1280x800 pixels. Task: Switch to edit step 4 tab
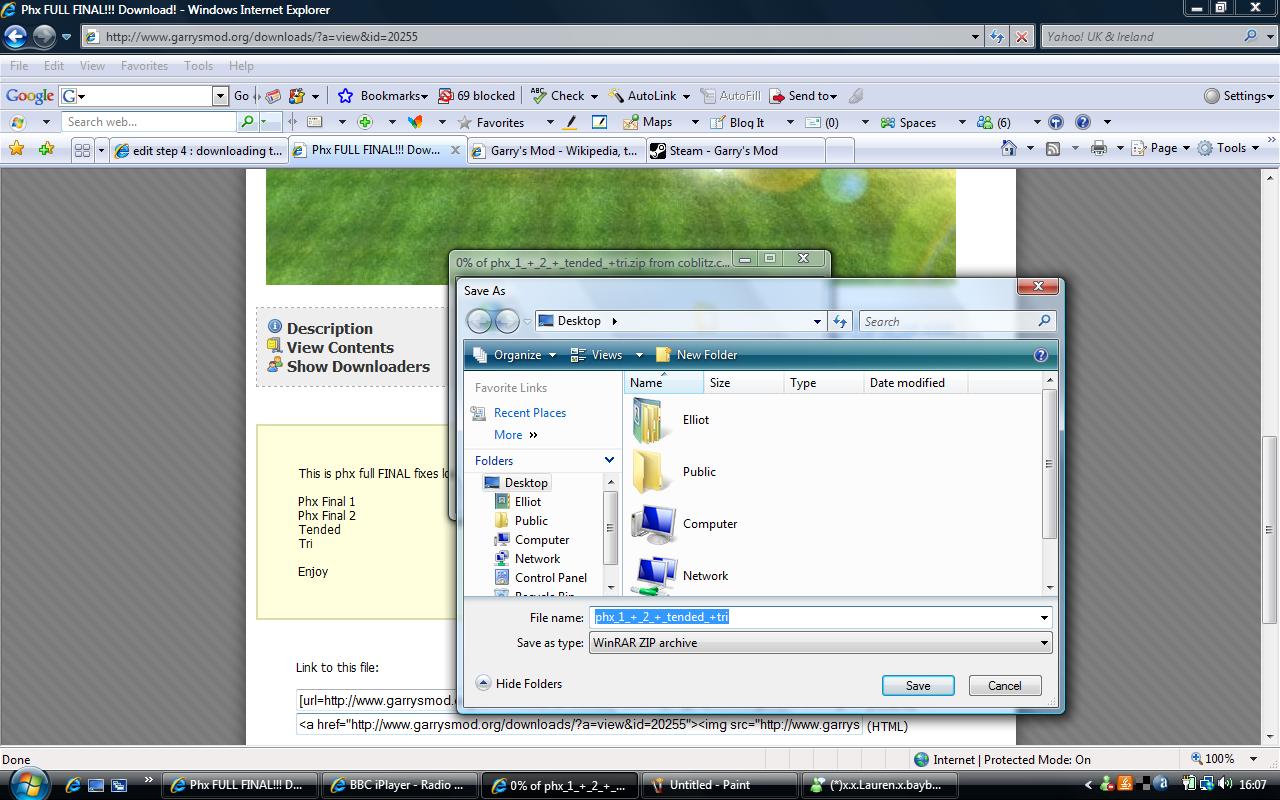[198, 151]
